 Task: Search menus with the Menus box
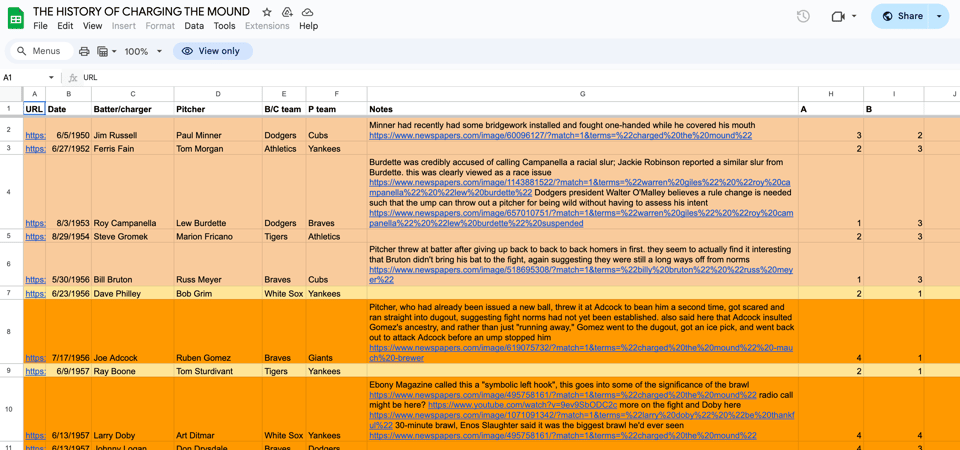coord(38,51)
